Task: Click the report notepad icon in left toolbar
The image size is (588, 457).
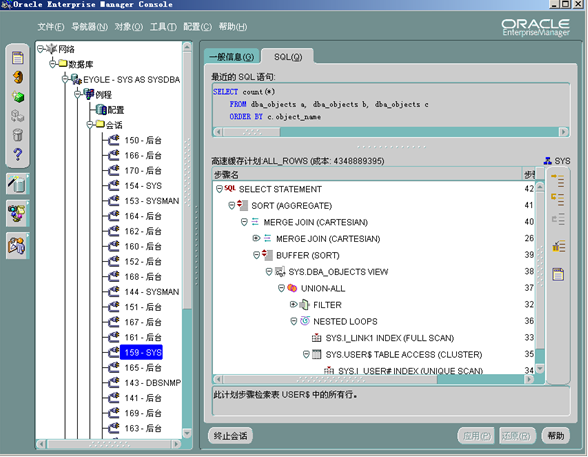Action: point(18,58)
